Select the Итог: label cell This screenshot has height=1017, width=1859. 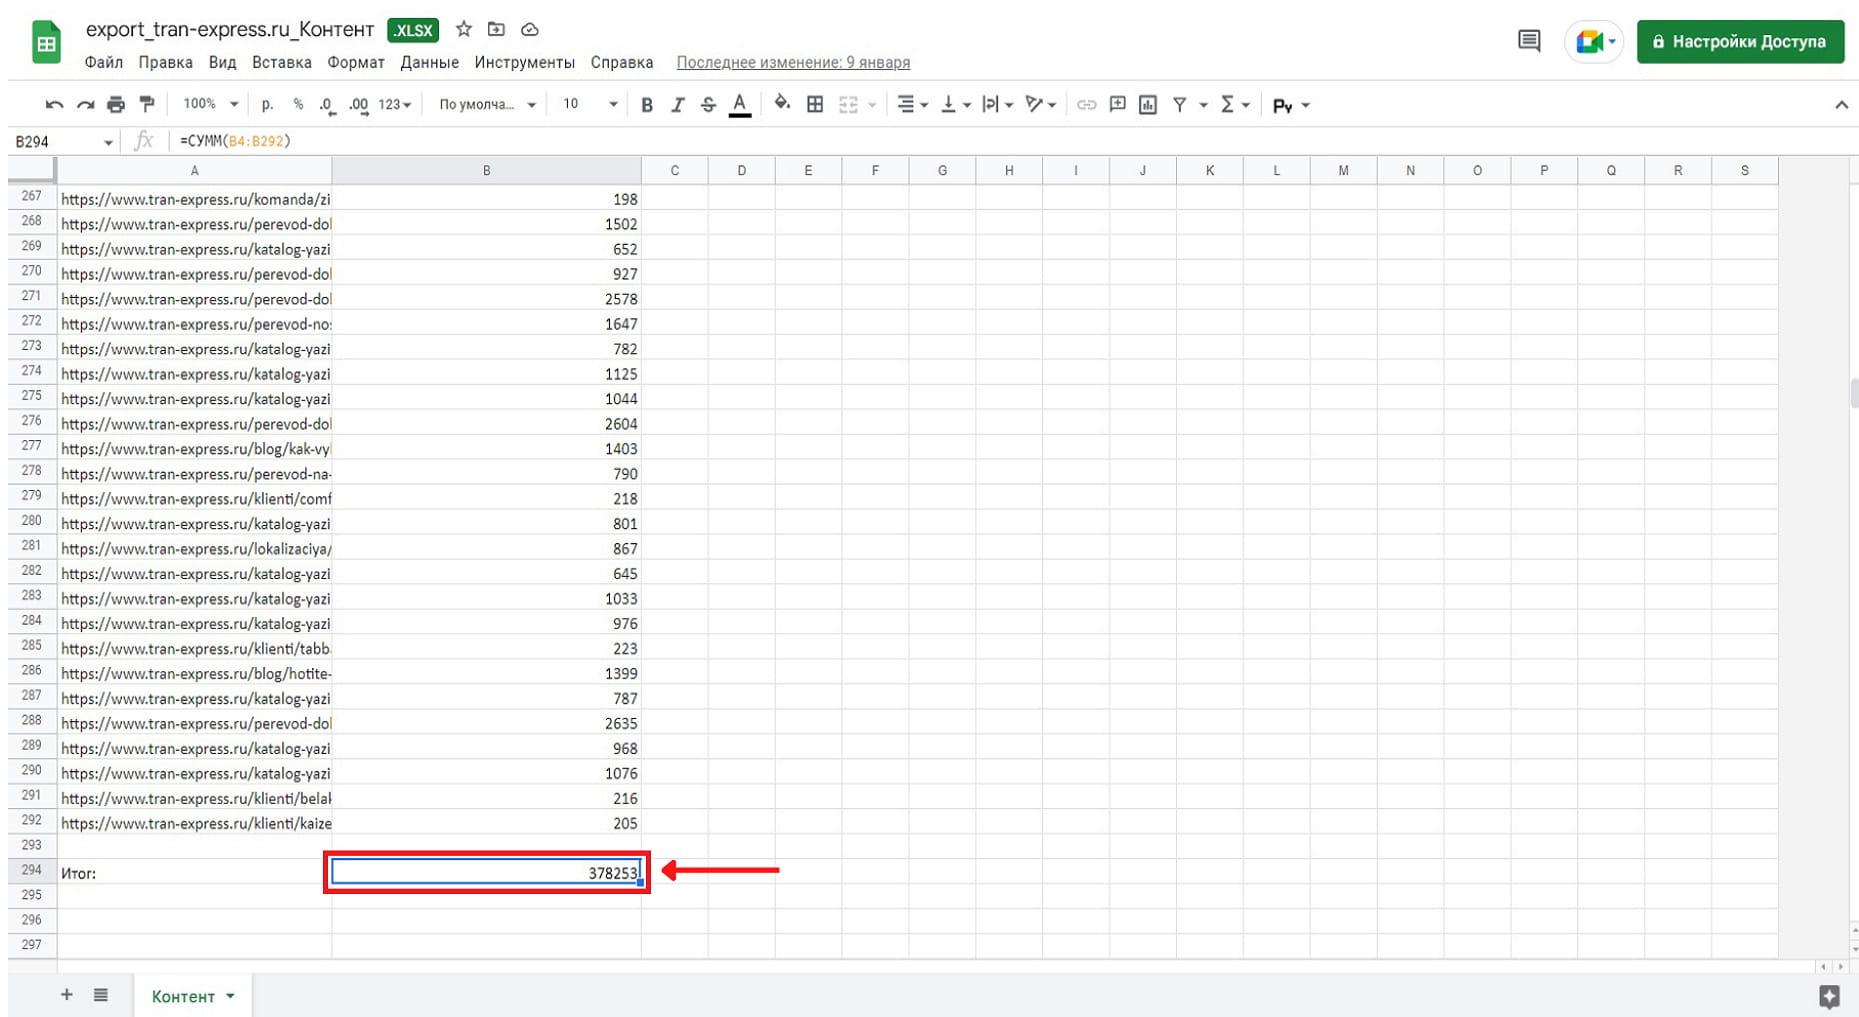[x=194, y=873]
